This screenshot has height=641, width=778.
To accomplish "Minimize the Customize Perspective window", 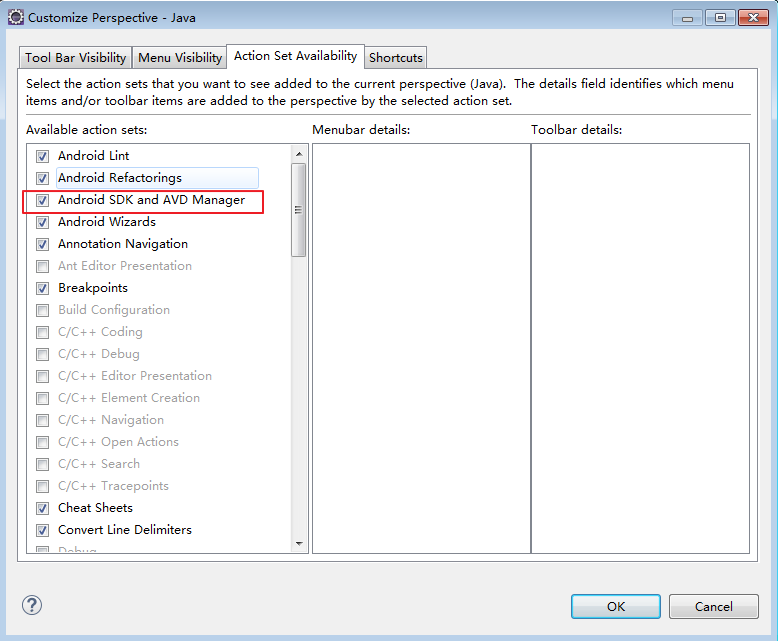I will click(687, 18).
